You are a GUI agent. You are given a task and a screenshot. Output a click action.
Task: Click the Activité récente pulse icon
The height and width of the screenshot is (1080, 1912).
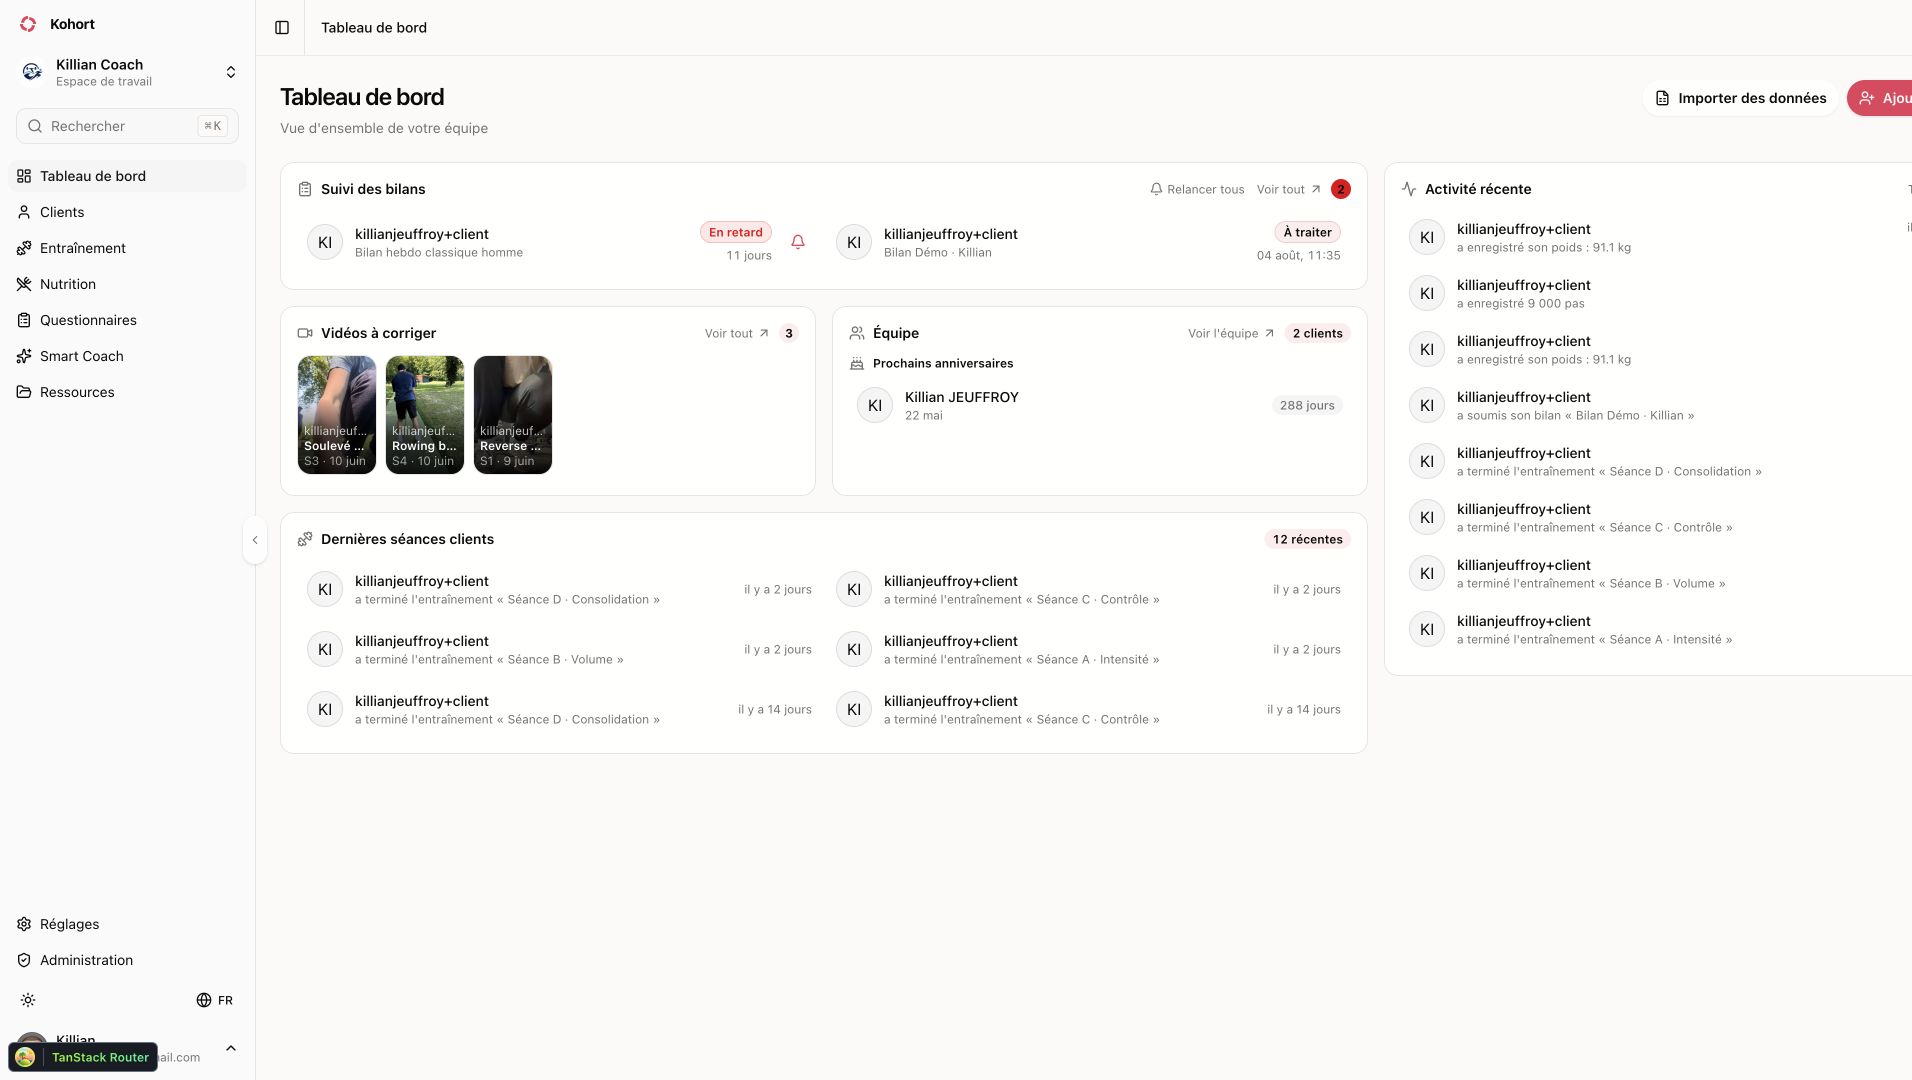tap(1409, 189)
